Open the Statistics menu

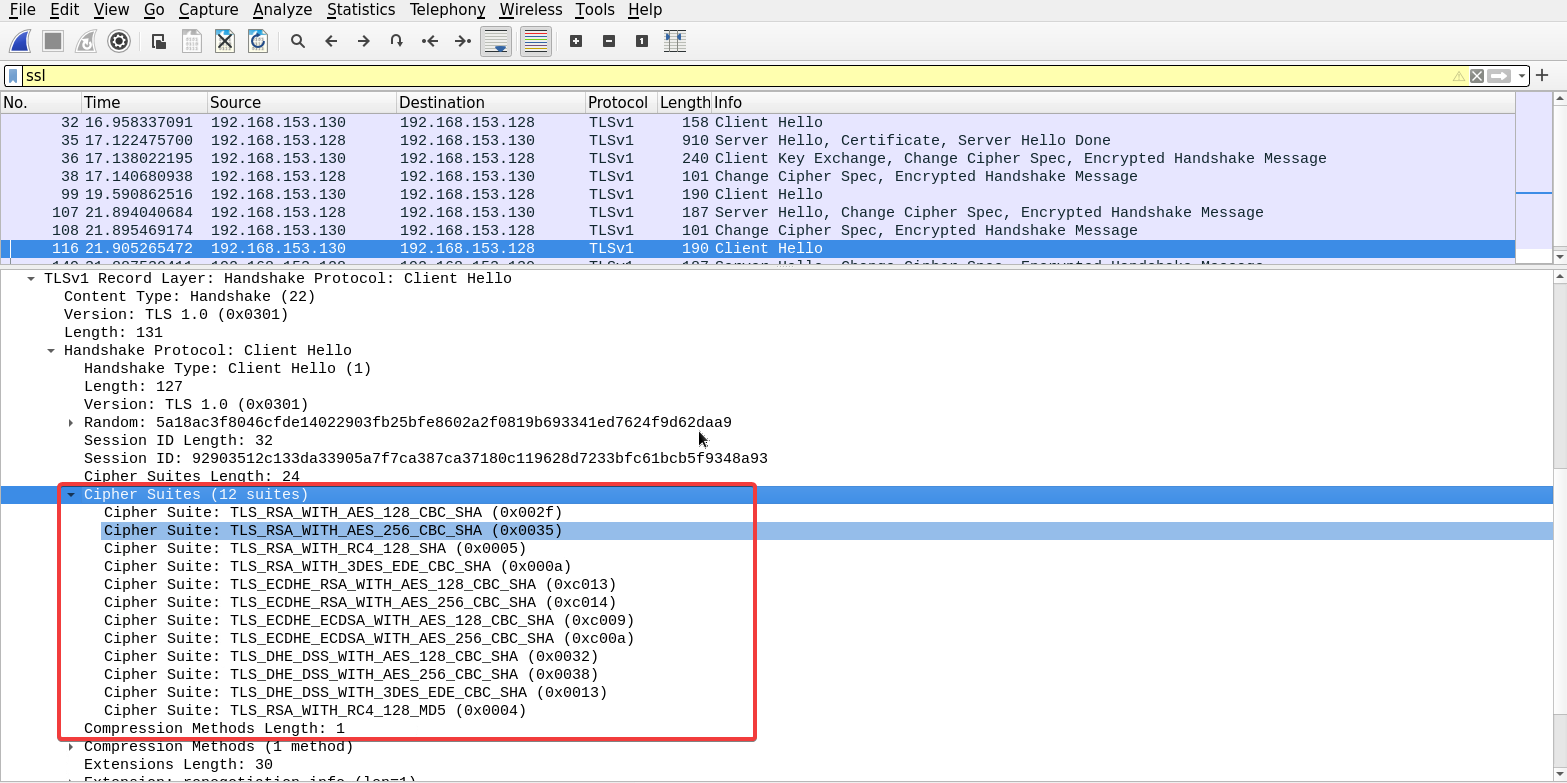pos(360,10)
